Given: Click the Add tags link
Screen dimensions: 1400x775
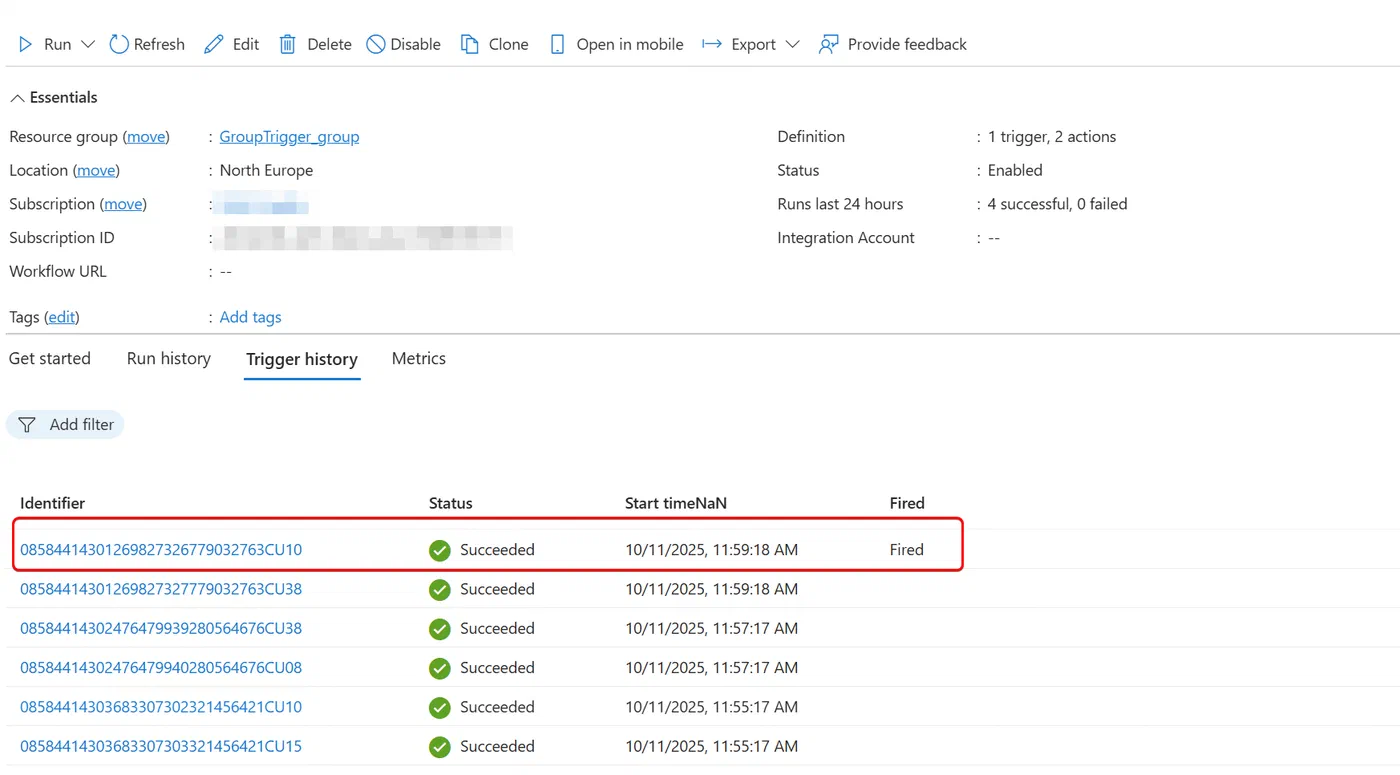Looking at the screenshot, I should coord(250,317).
